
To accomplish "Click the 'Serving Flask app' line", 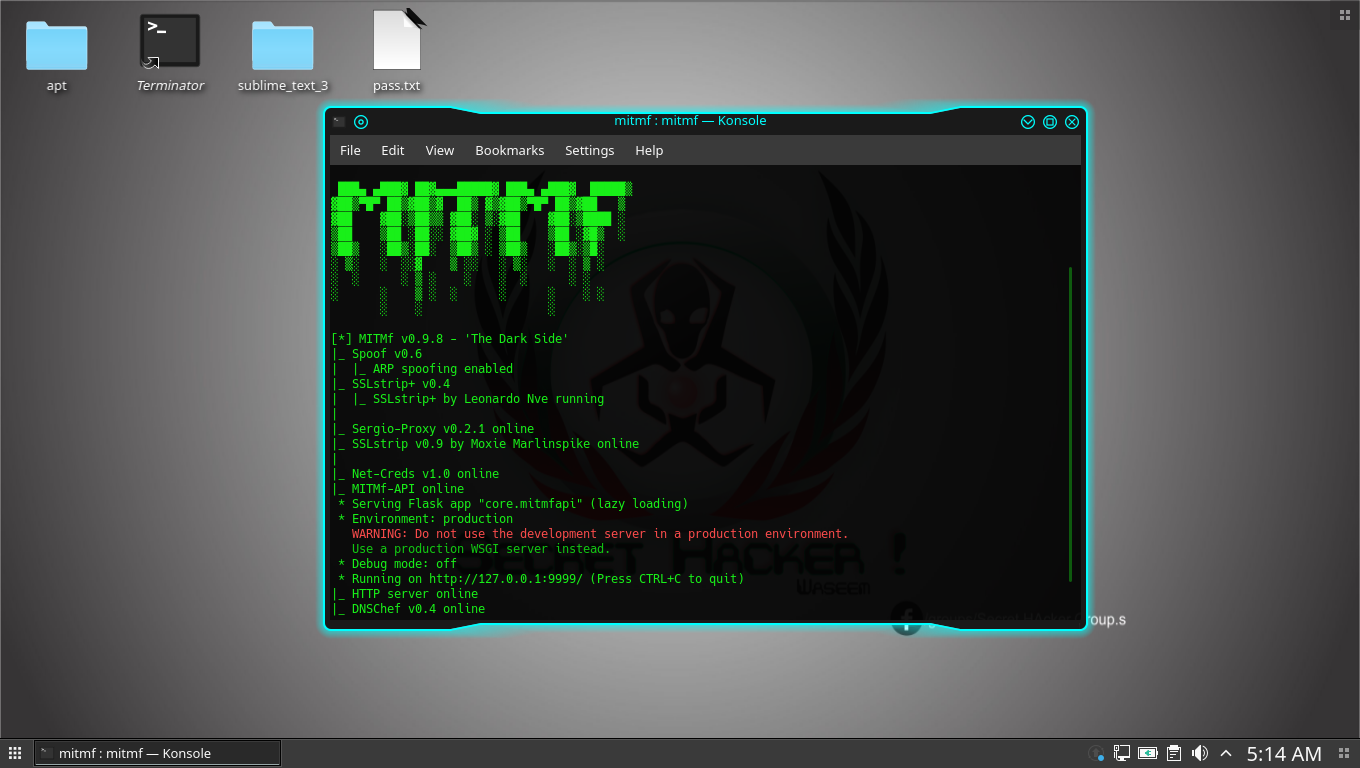I will pos(513,504).
